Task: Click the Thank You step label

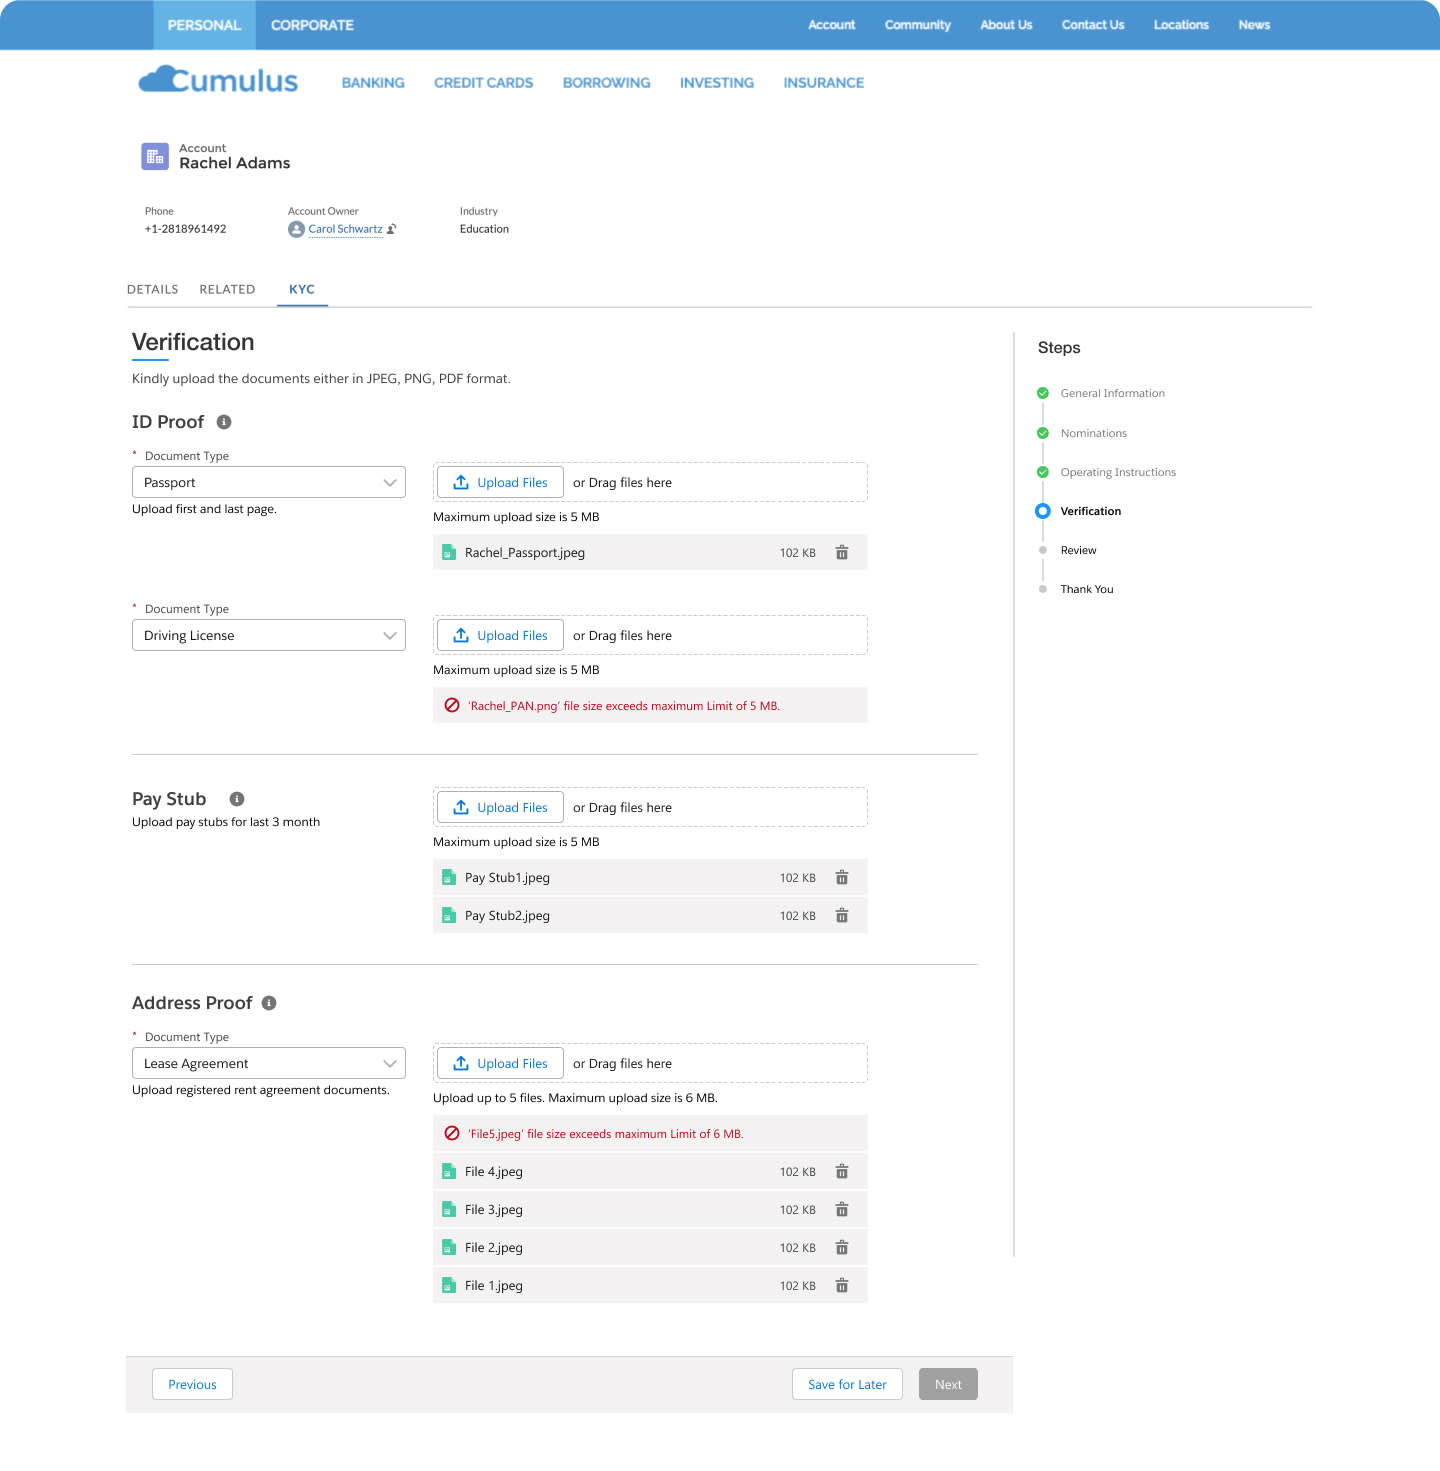Action: click(x=1087, y=589)
